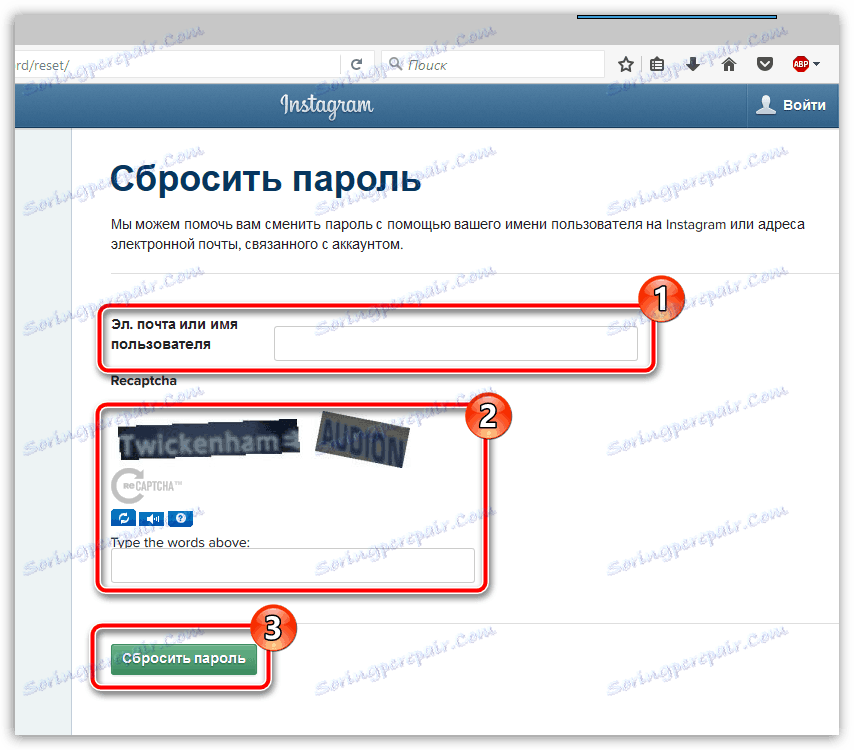854x750 pixels.
Task: Expand the ABP dropdown arrow
Action: coord(816,64)
